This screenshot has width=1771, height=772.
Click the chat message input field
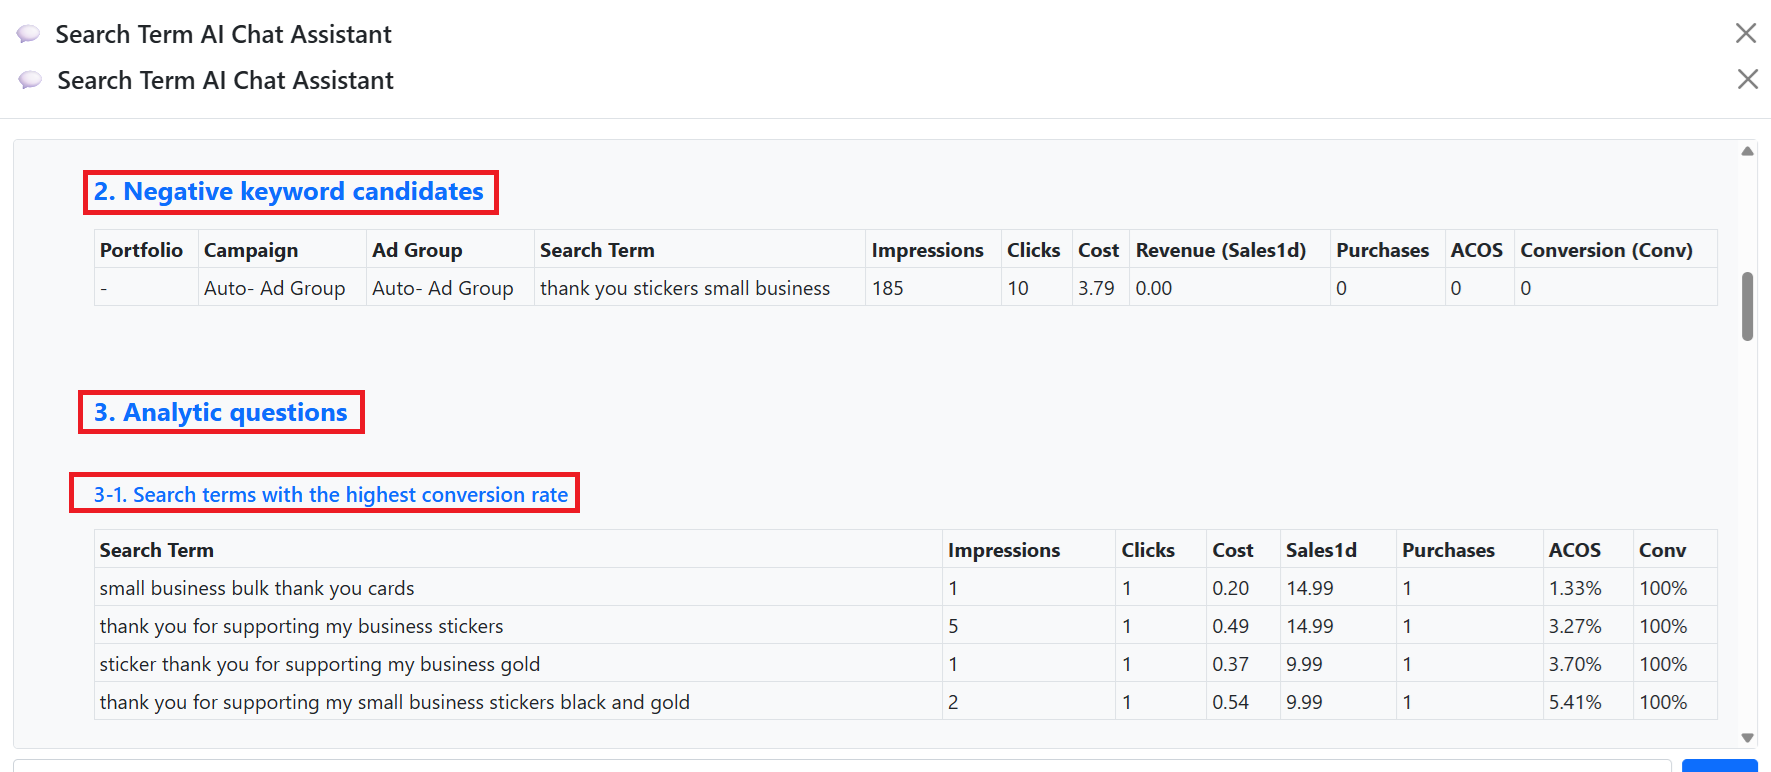[840, 765]
